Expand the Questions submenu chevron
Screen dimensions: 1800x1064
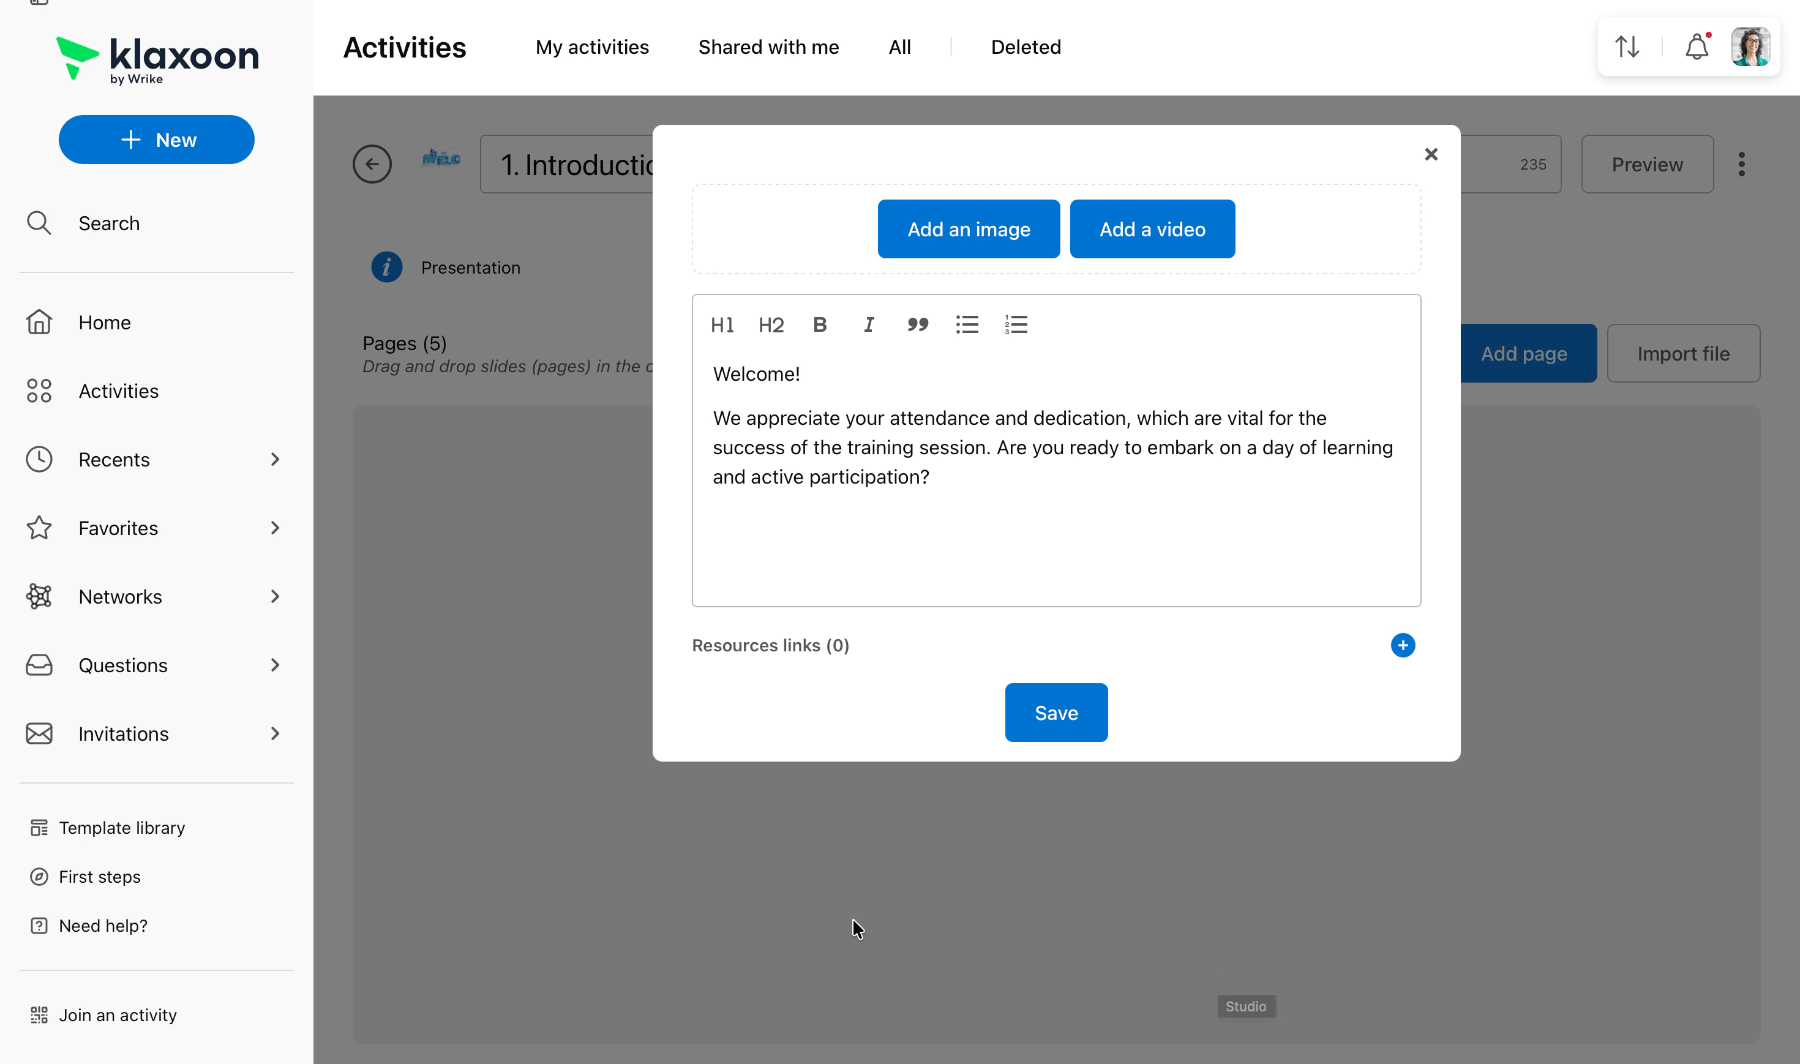pos(275,665)
